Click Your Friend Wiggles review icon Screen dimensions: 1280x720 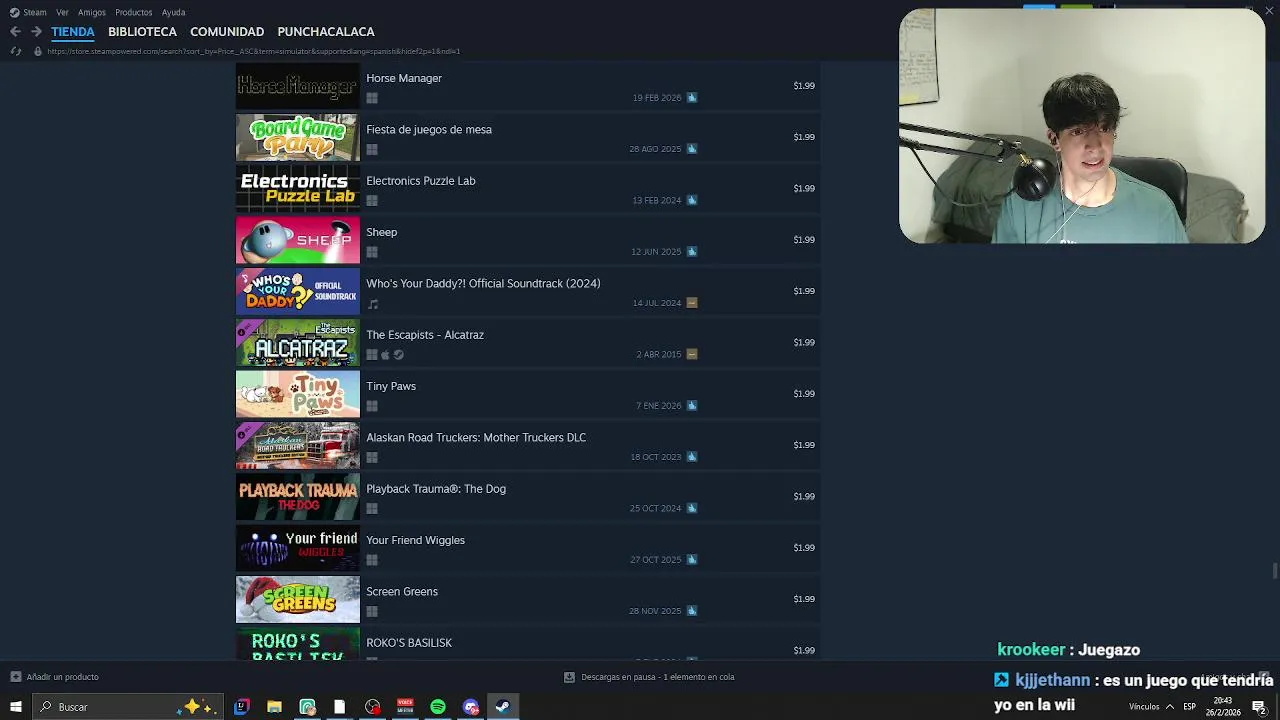692,560
